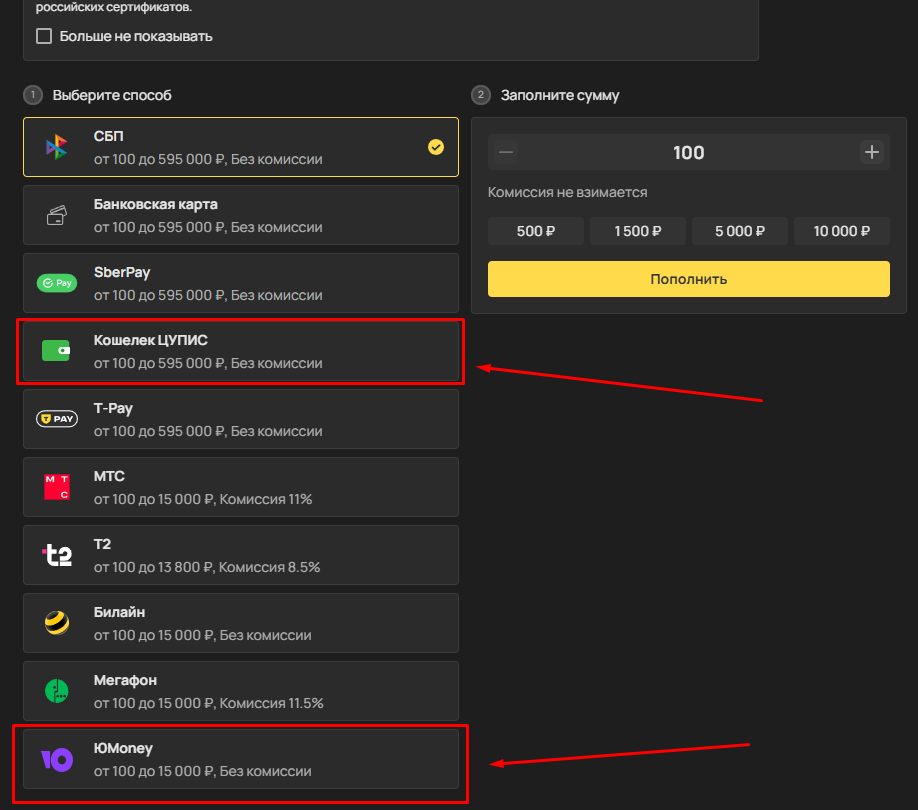Set amount to 1 500 ₽
The width and height of the screenshot is (918, 810).
point(638,231)
